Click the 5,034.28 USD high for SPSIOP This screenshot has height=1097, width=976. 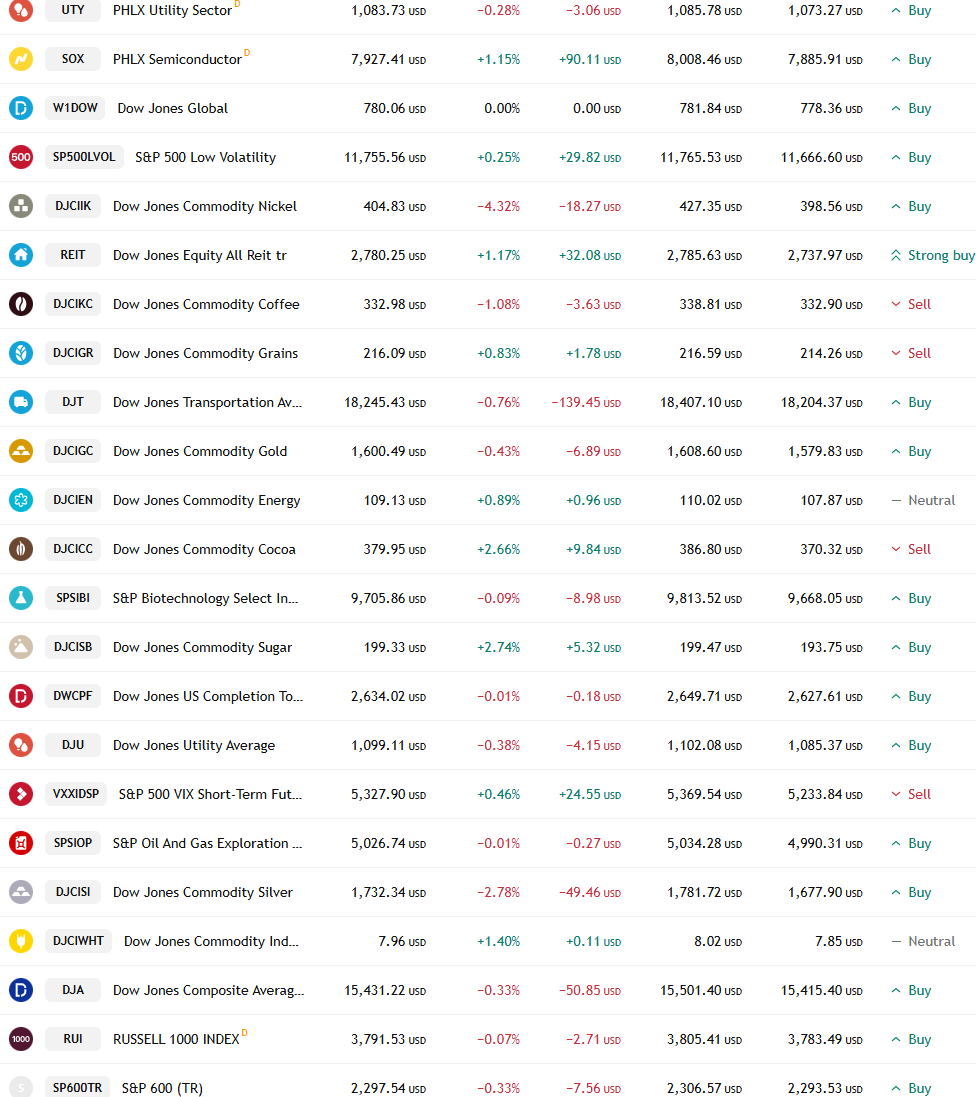point(705,843)
